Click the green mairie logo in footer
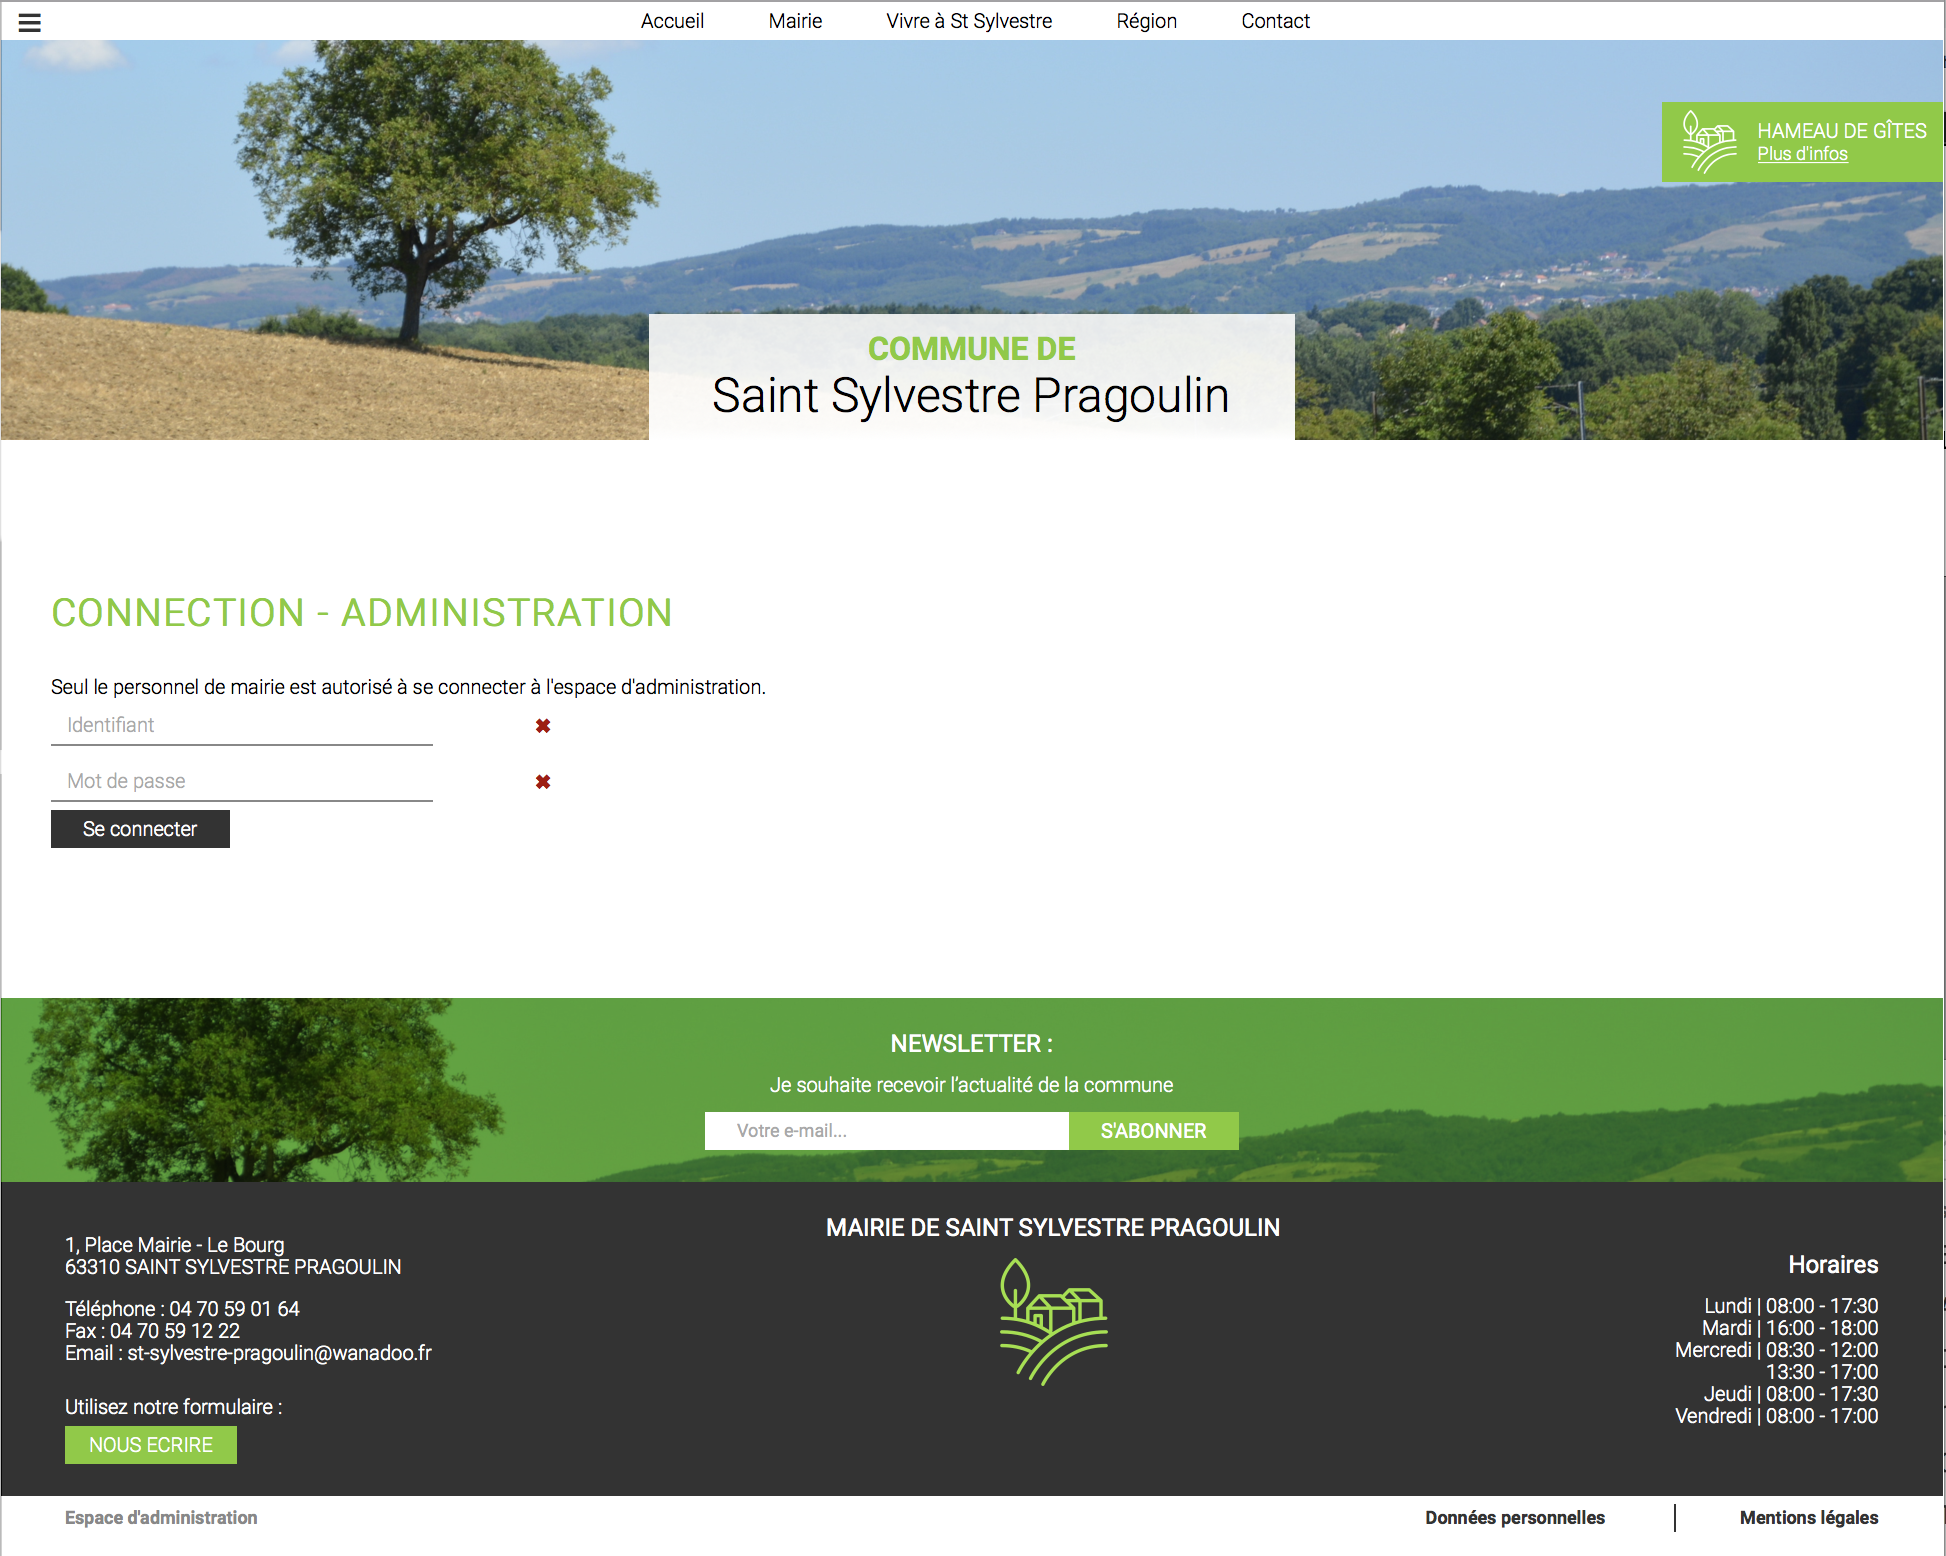 tap(1053, 1321)
